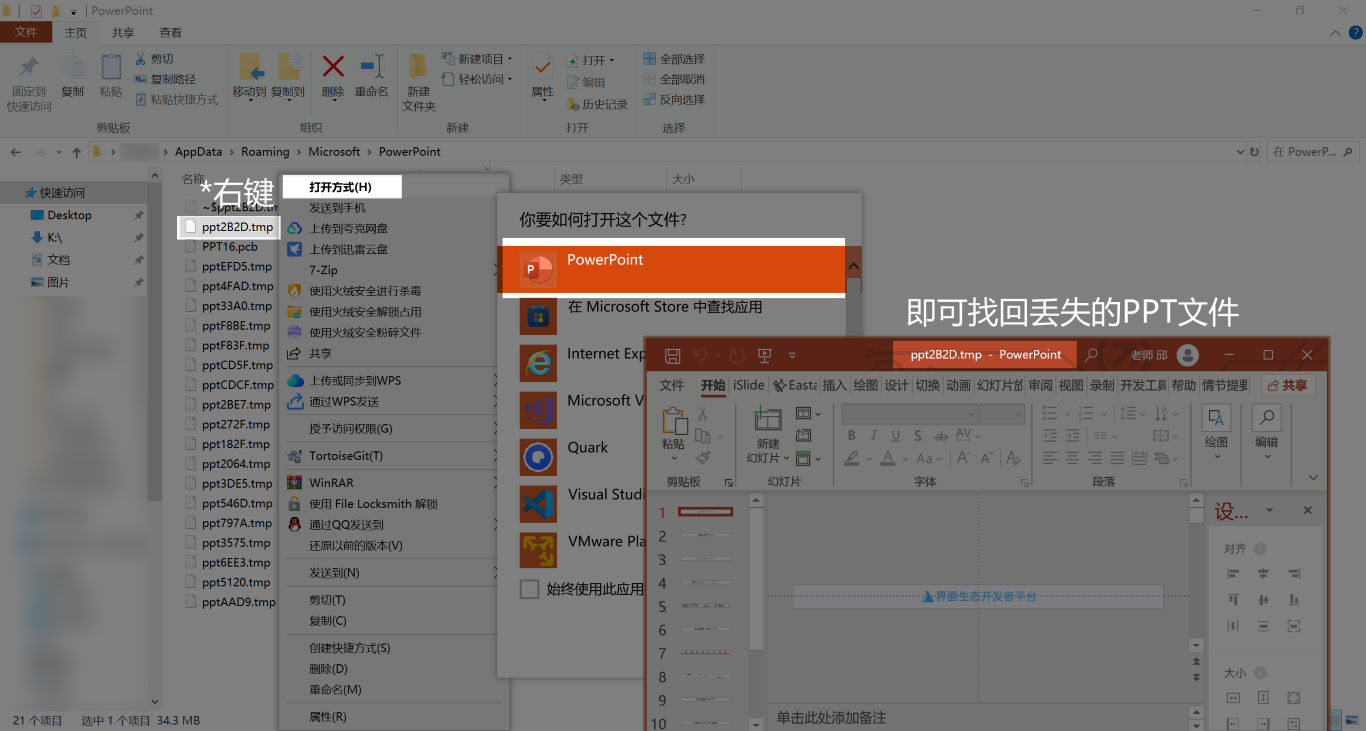Click the Share button in PowerPoint
The width and height of the screenshot is (1366, 731).
(x=1286, y=385)
